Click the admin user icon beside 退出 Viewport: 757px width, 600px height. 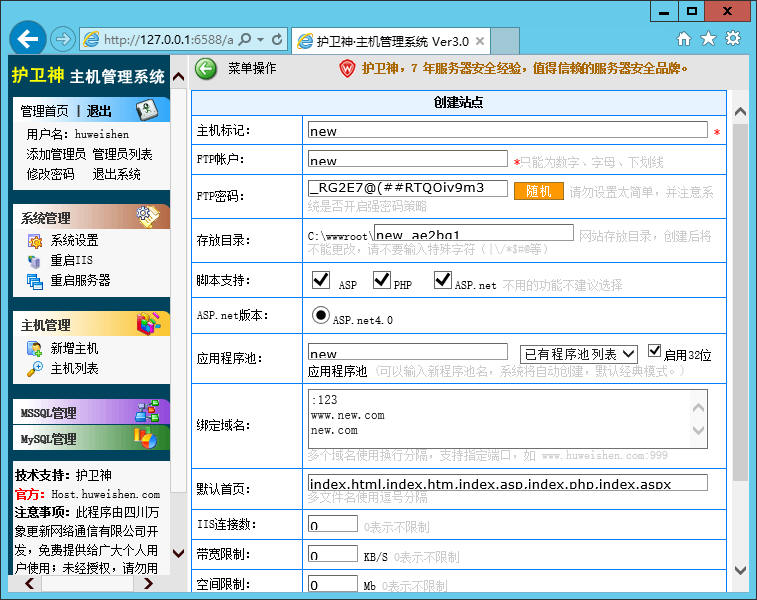[x=146, y=110]
